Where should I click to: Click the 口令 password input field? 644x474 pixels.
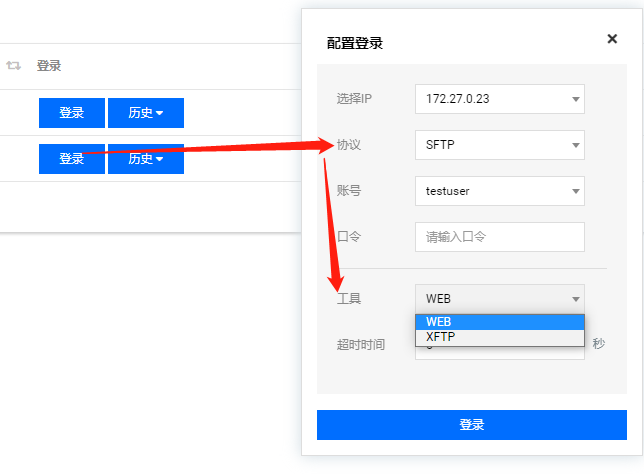pos(500,237)
